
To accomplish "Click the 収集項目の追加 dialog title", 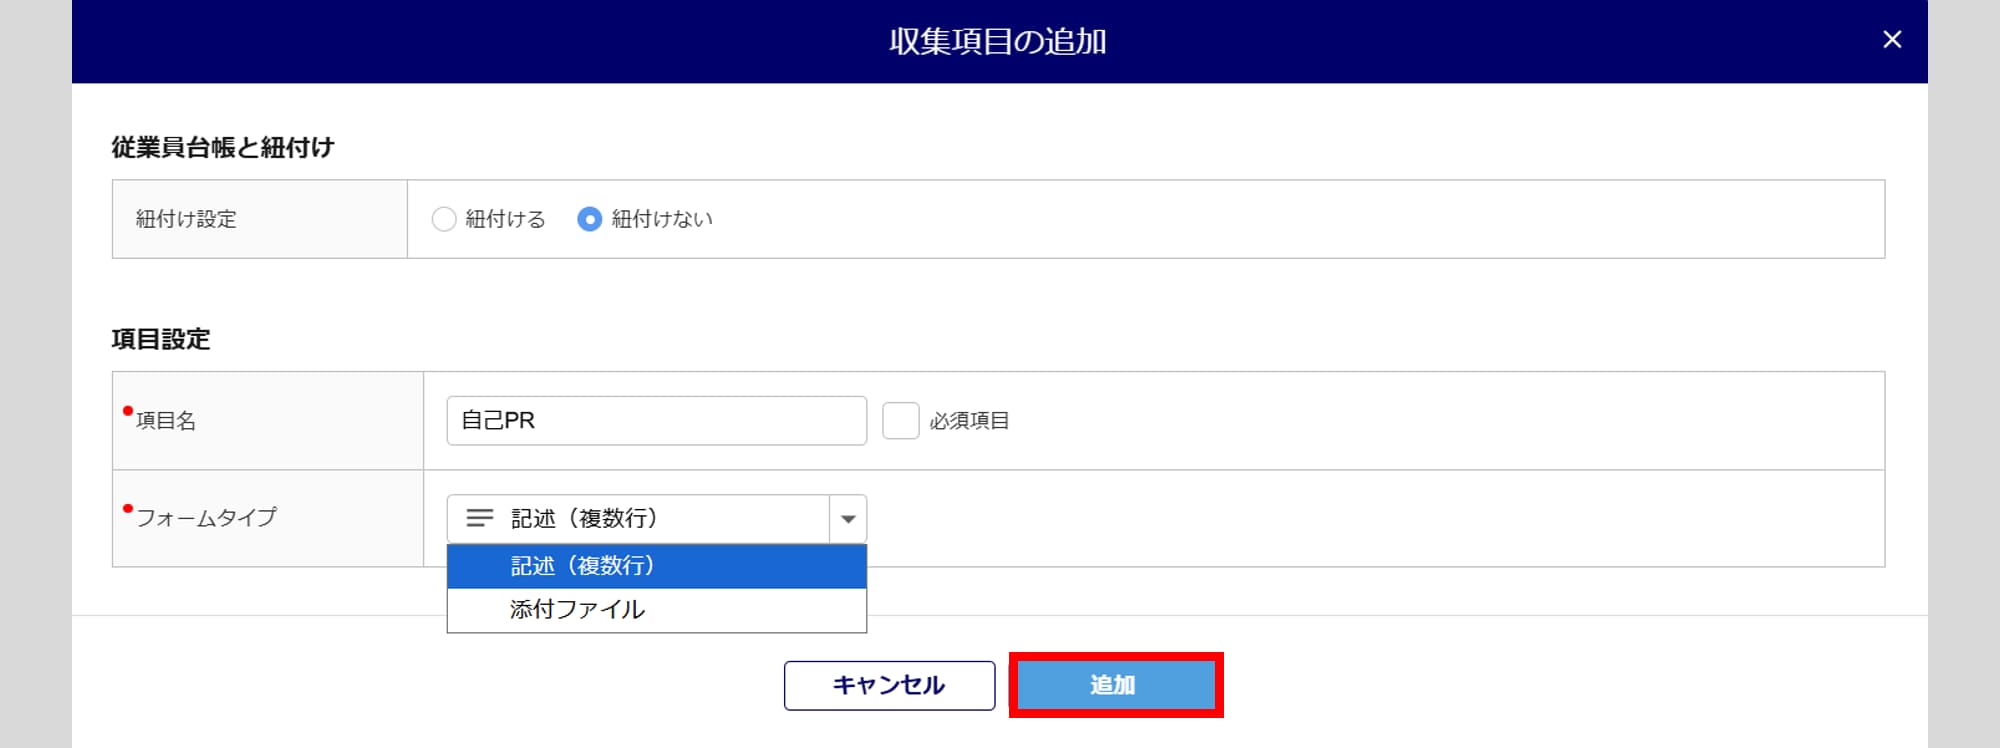I will (x=998, y=41).
